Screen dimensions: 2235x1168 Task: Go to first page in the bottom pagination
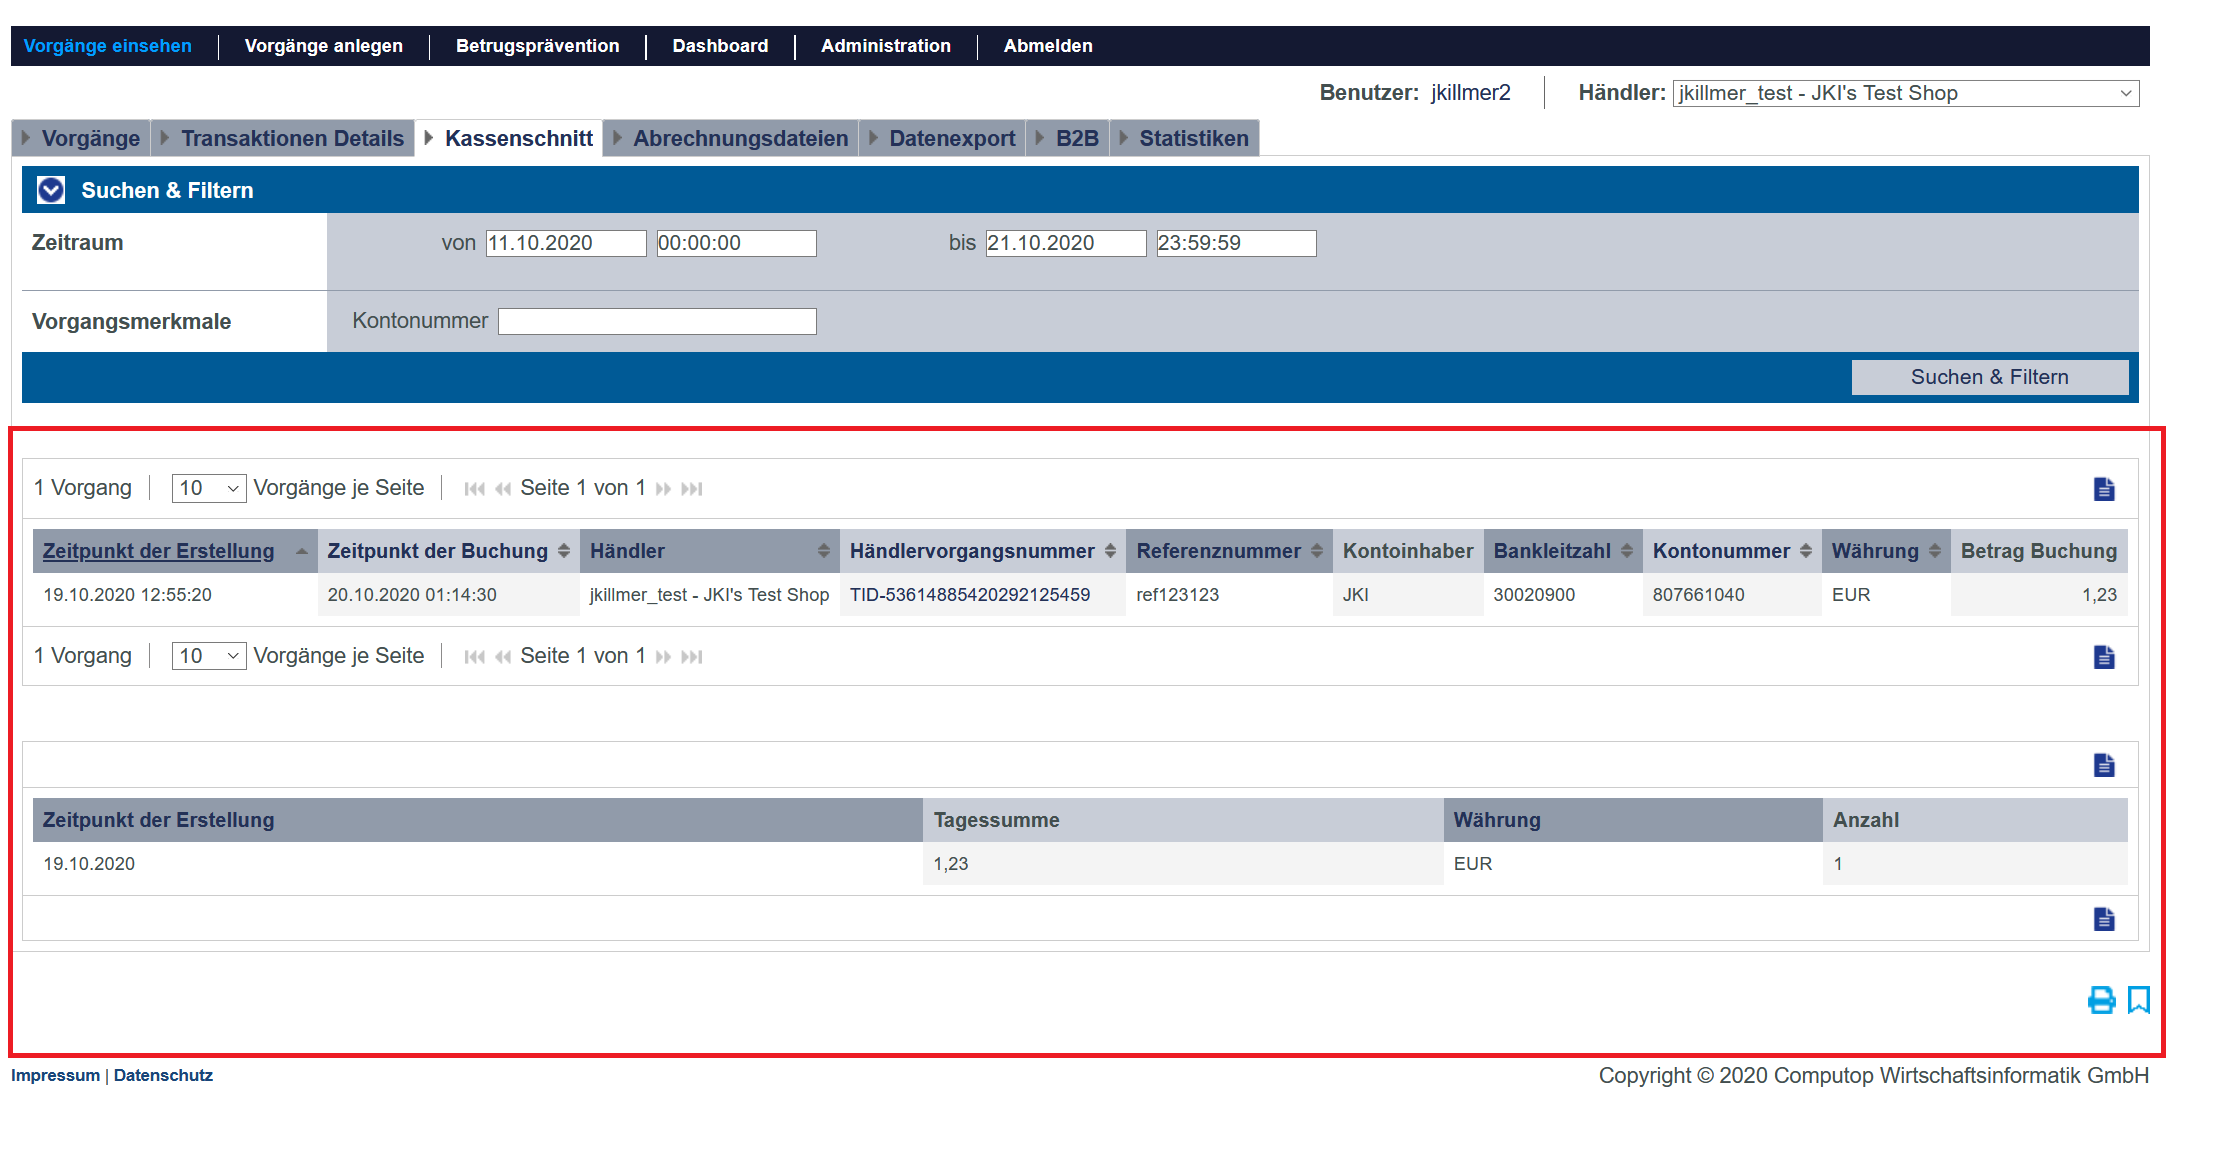click(x=474, y=657)
